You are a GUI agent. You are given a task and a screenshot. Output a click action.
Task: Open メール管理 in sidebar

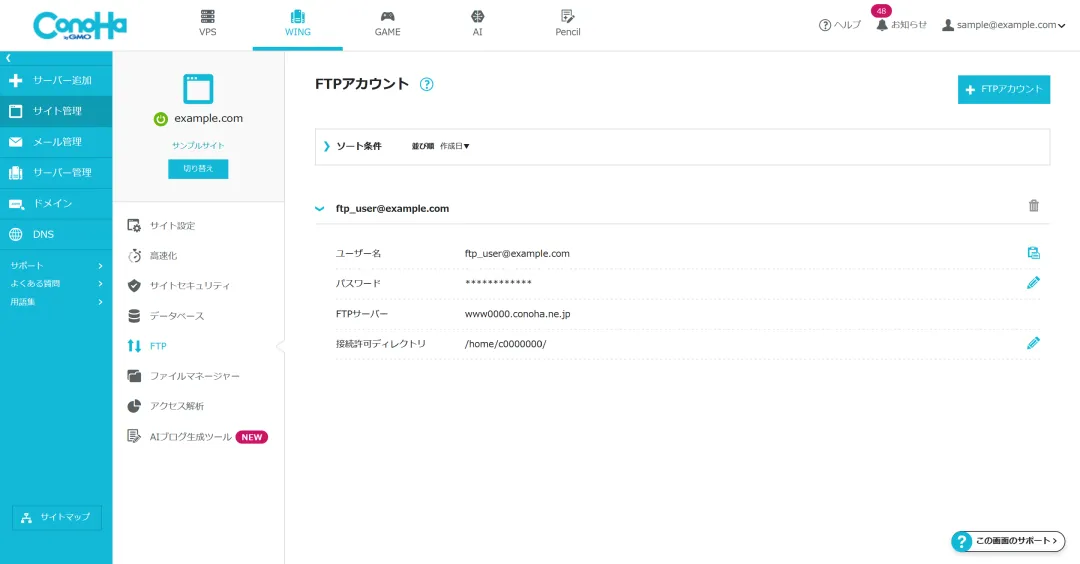point(56,142)
